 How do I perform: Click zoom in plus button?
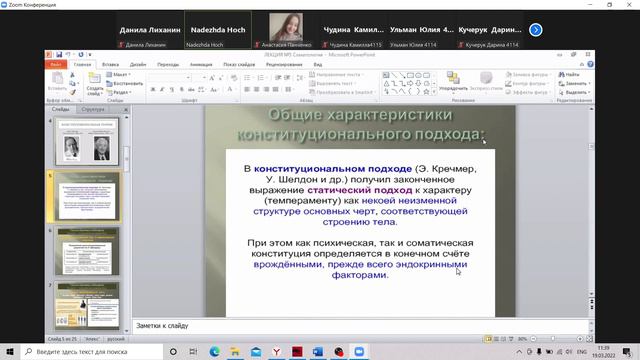pyautogui.click(x=580, y=339)
